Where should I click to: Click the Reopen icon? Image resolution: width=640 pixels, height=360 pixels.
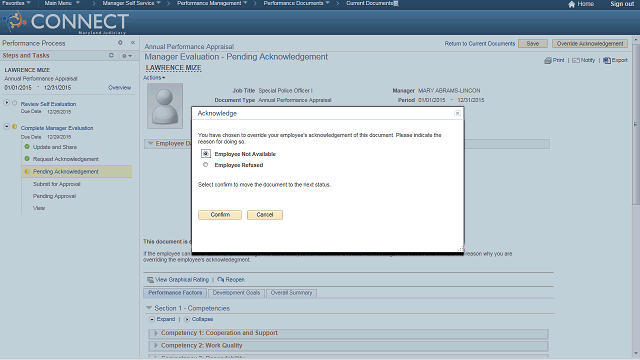coord(221,280)
